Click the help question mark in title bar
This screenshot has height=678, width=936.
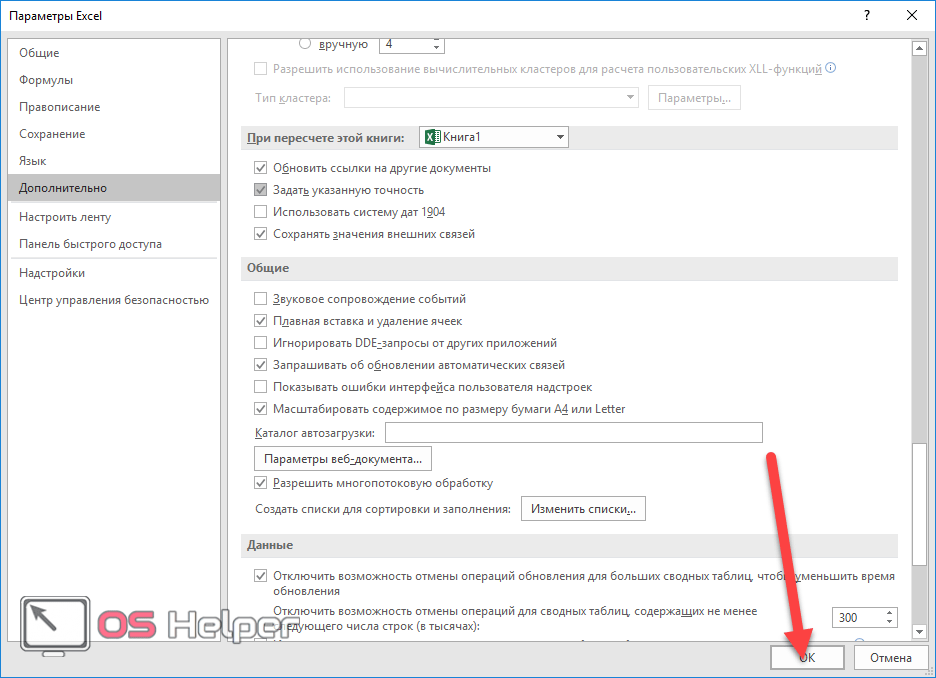click(x=867, y=16)
